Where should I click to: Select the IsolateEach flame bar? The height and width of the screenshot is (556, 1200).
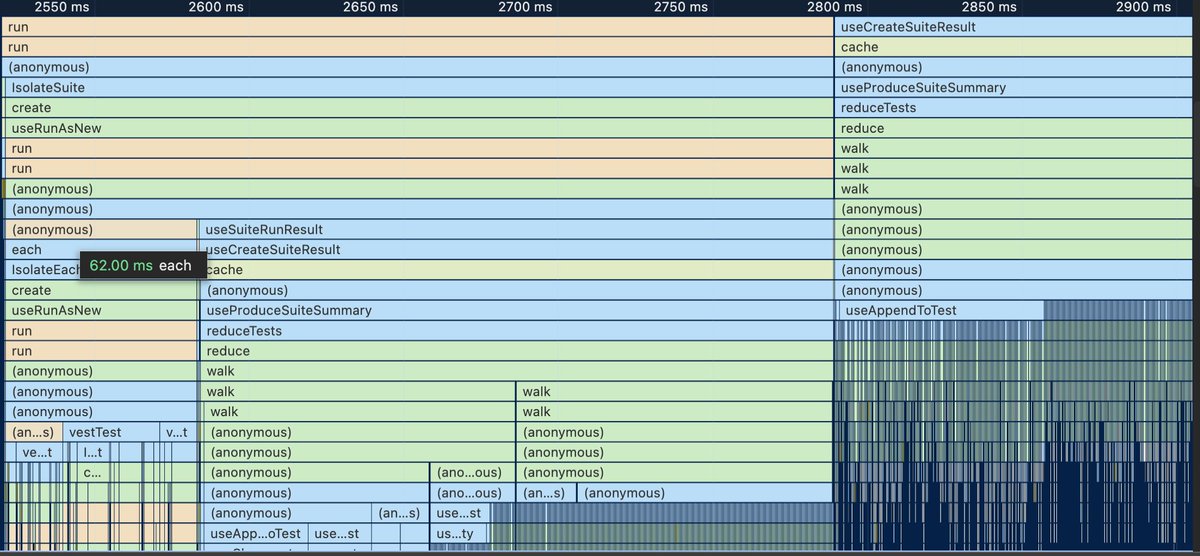tap(43, 270)
